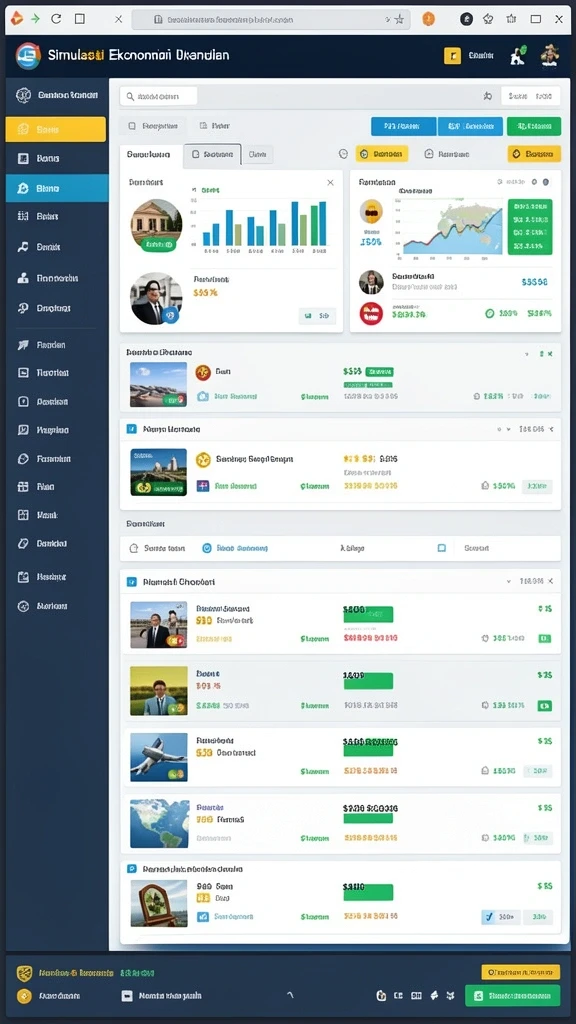Bookmark the page using the star icon
This screenshot has width=576, height=1024.
pyautogui.click(x=399, y=20)
